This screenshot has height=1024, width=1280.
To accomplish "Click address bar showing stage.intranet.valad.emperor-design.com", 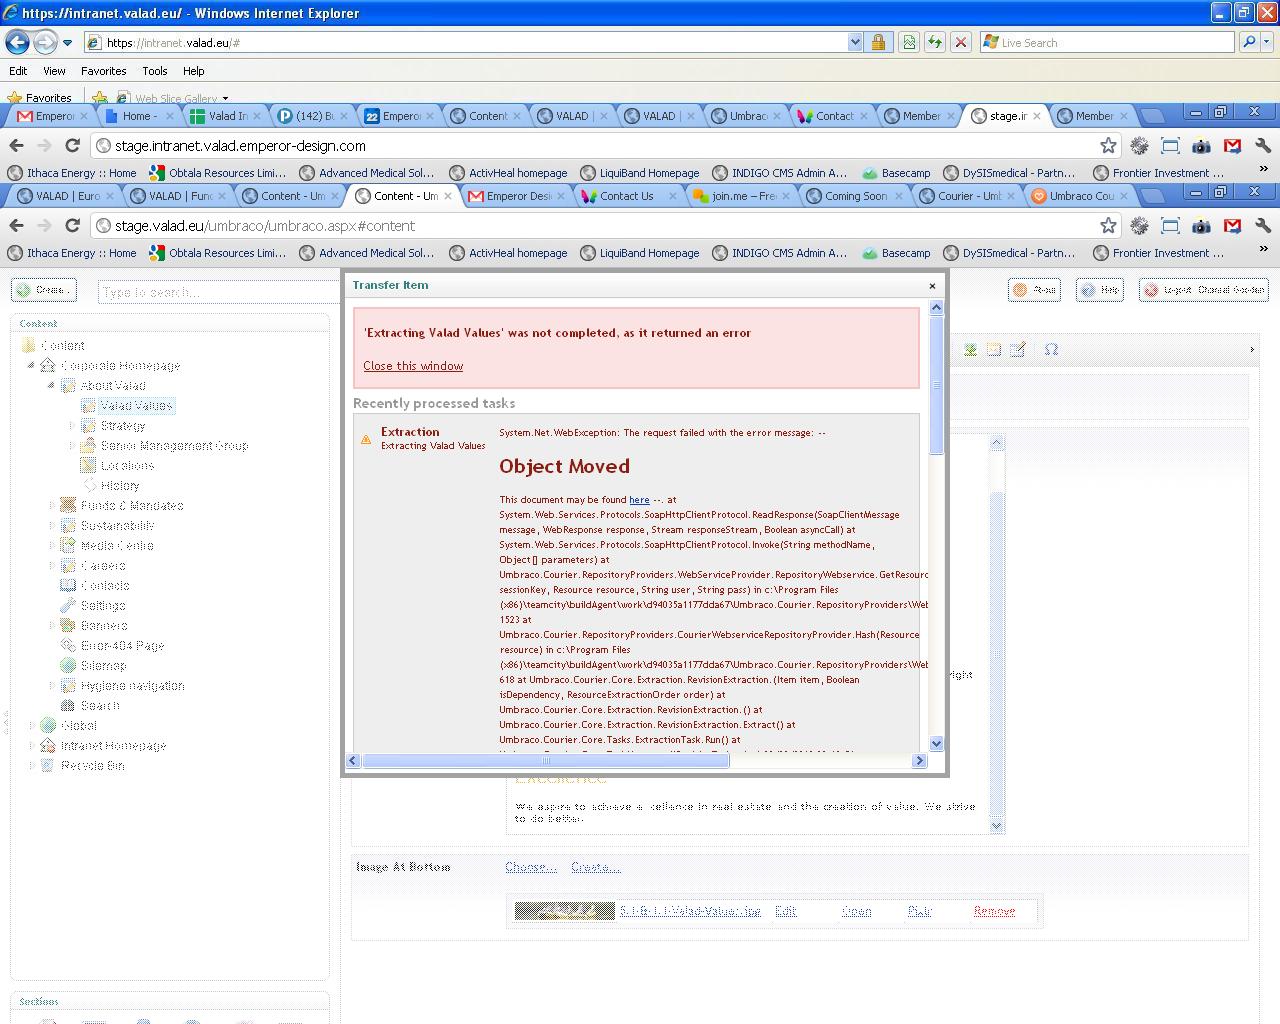I will tap(595, 146).
